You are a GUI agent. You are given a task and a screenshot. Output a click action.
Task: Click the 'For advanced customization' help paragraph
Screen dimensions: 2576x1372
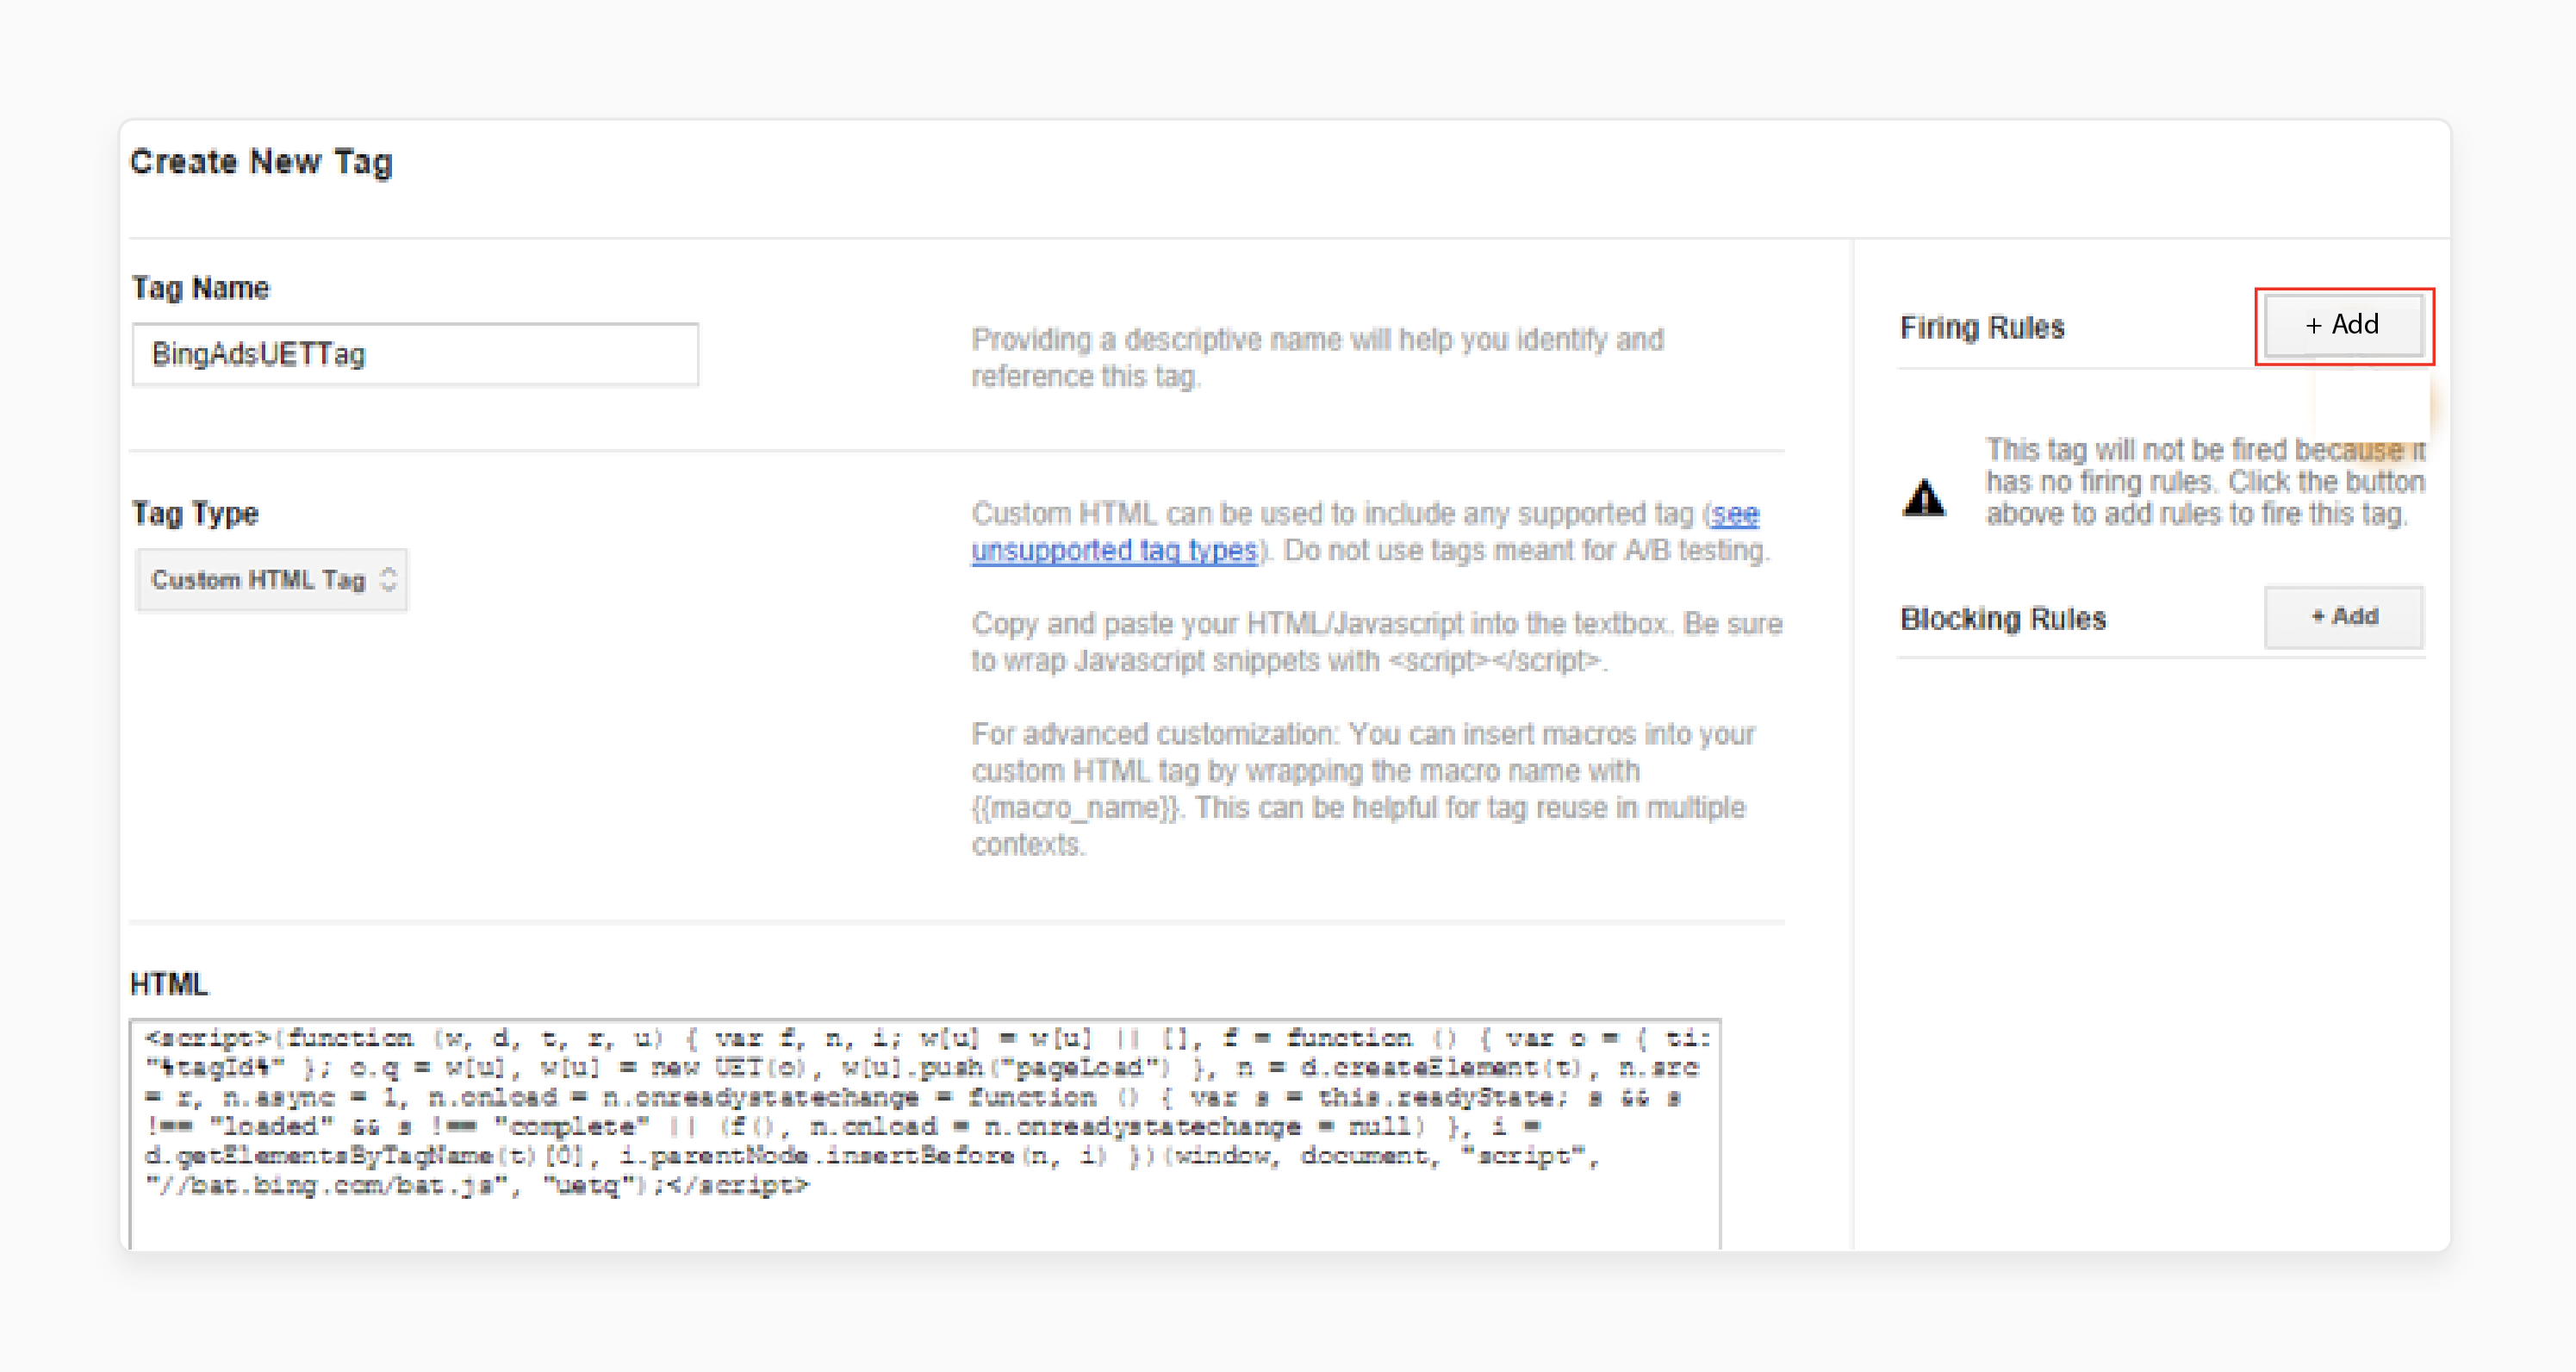tap(1363, 789)
